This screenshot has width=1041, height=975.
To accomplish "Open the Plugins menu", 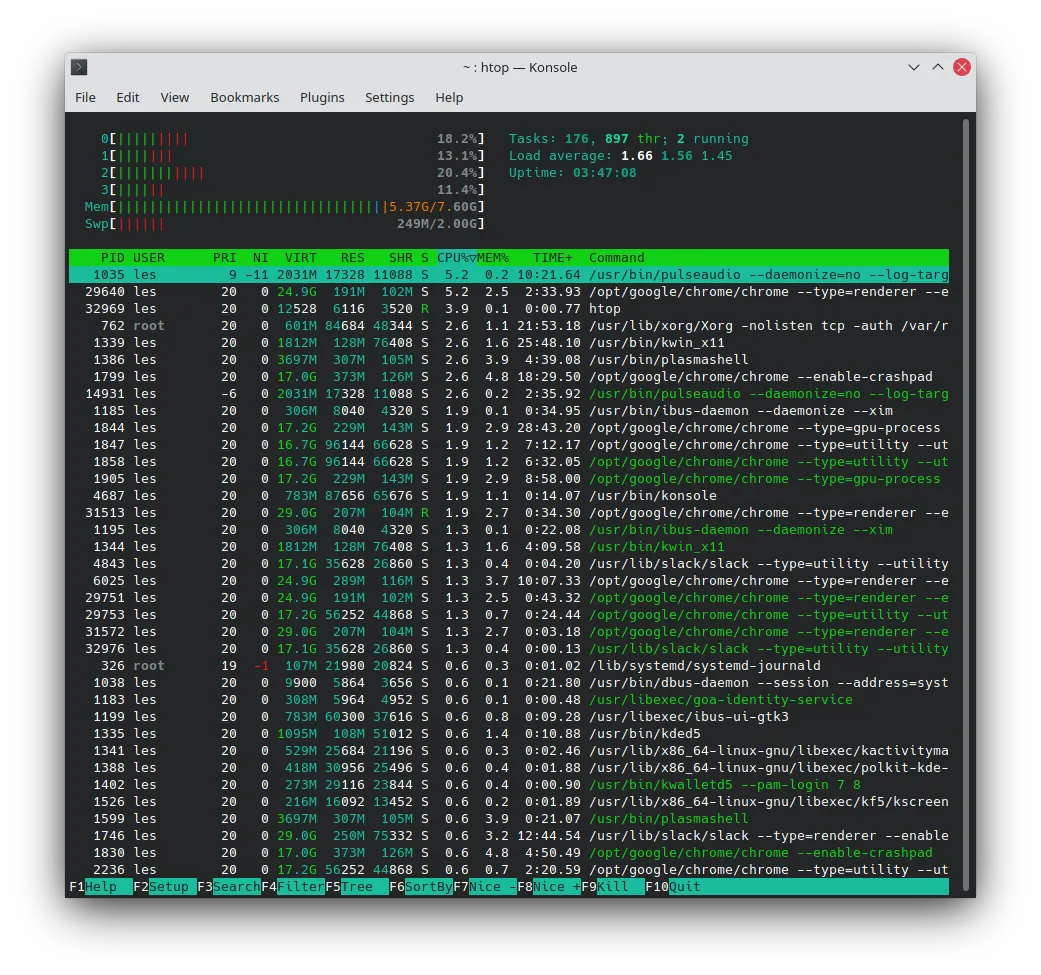I will coord(322,98).
